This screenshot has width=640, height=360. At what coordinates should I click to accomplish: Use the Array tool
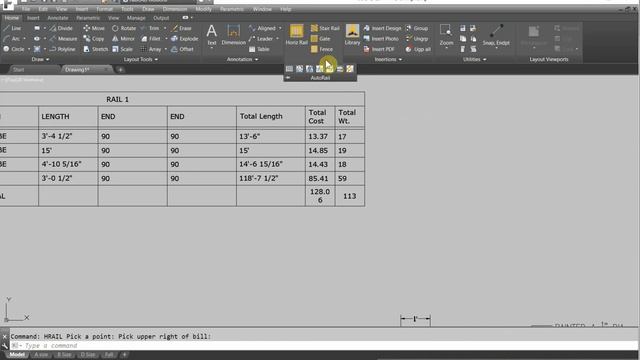[x=151, y=49]
